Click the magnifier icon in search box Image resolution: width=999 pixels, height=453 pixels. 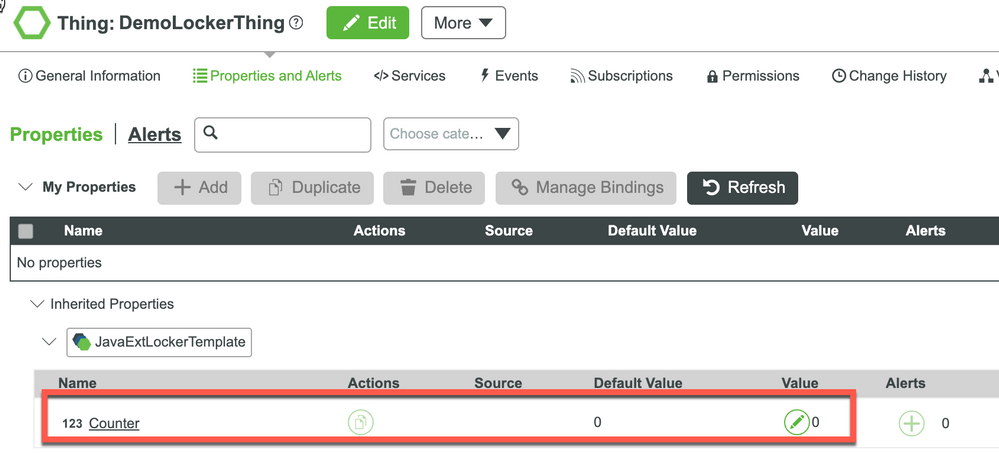(211, 133)
